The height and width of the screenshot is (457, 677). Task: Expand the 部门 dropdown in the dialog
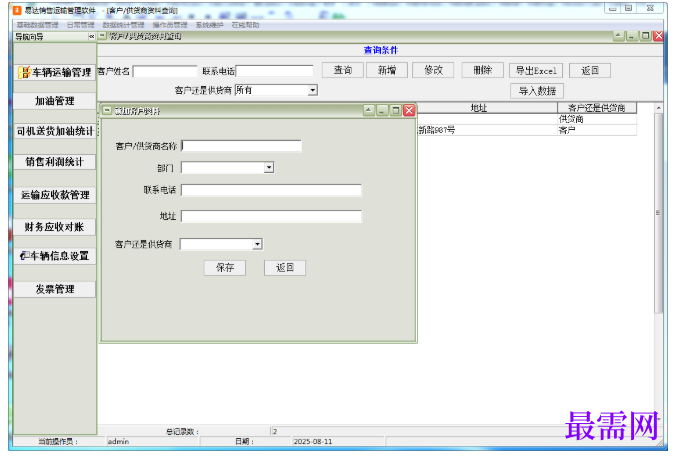269,168
